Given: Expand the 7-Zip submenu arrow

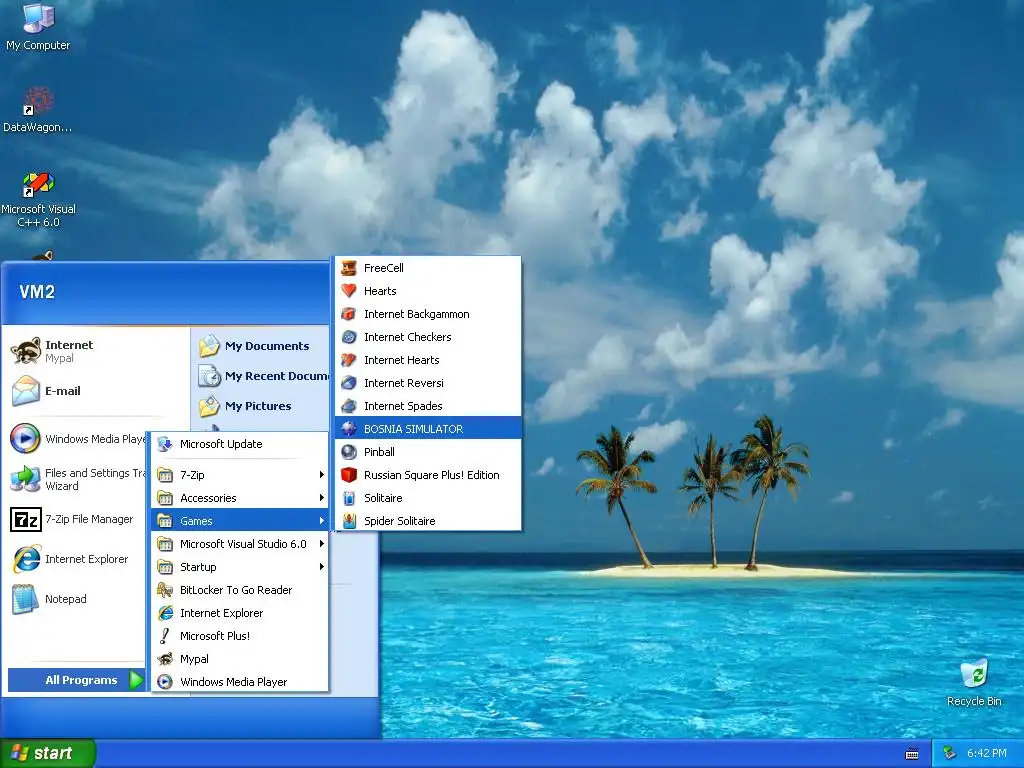Looking at the screenshot, I should tap(321, 475).
